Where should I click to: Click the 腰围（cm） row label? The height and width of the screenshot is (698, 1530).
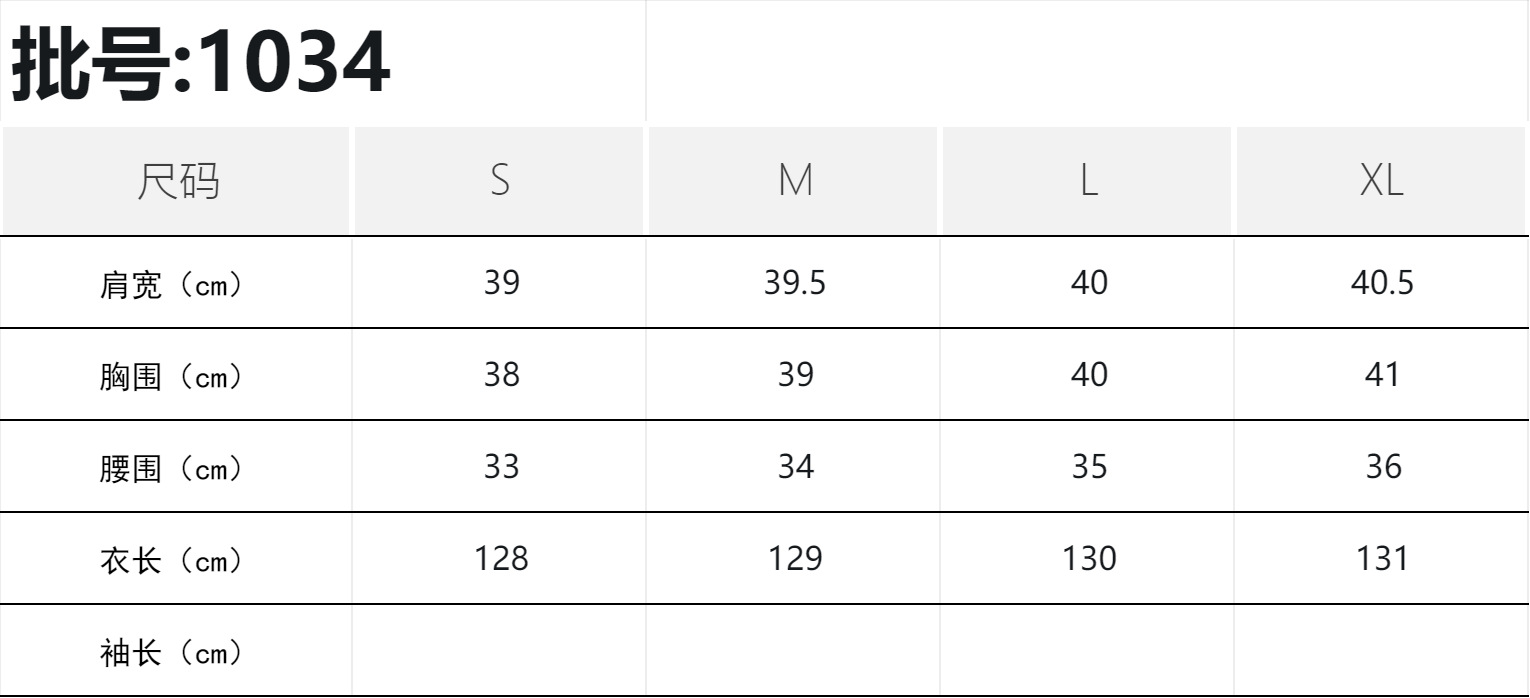point(172,469)
